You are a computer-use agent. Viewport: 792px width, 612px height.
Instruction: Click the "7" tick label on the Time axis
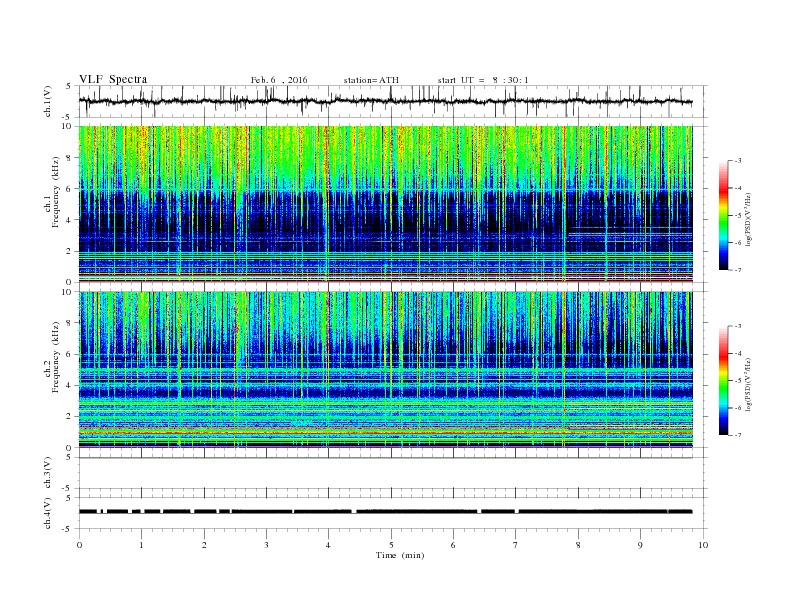(x=516, y=545)
